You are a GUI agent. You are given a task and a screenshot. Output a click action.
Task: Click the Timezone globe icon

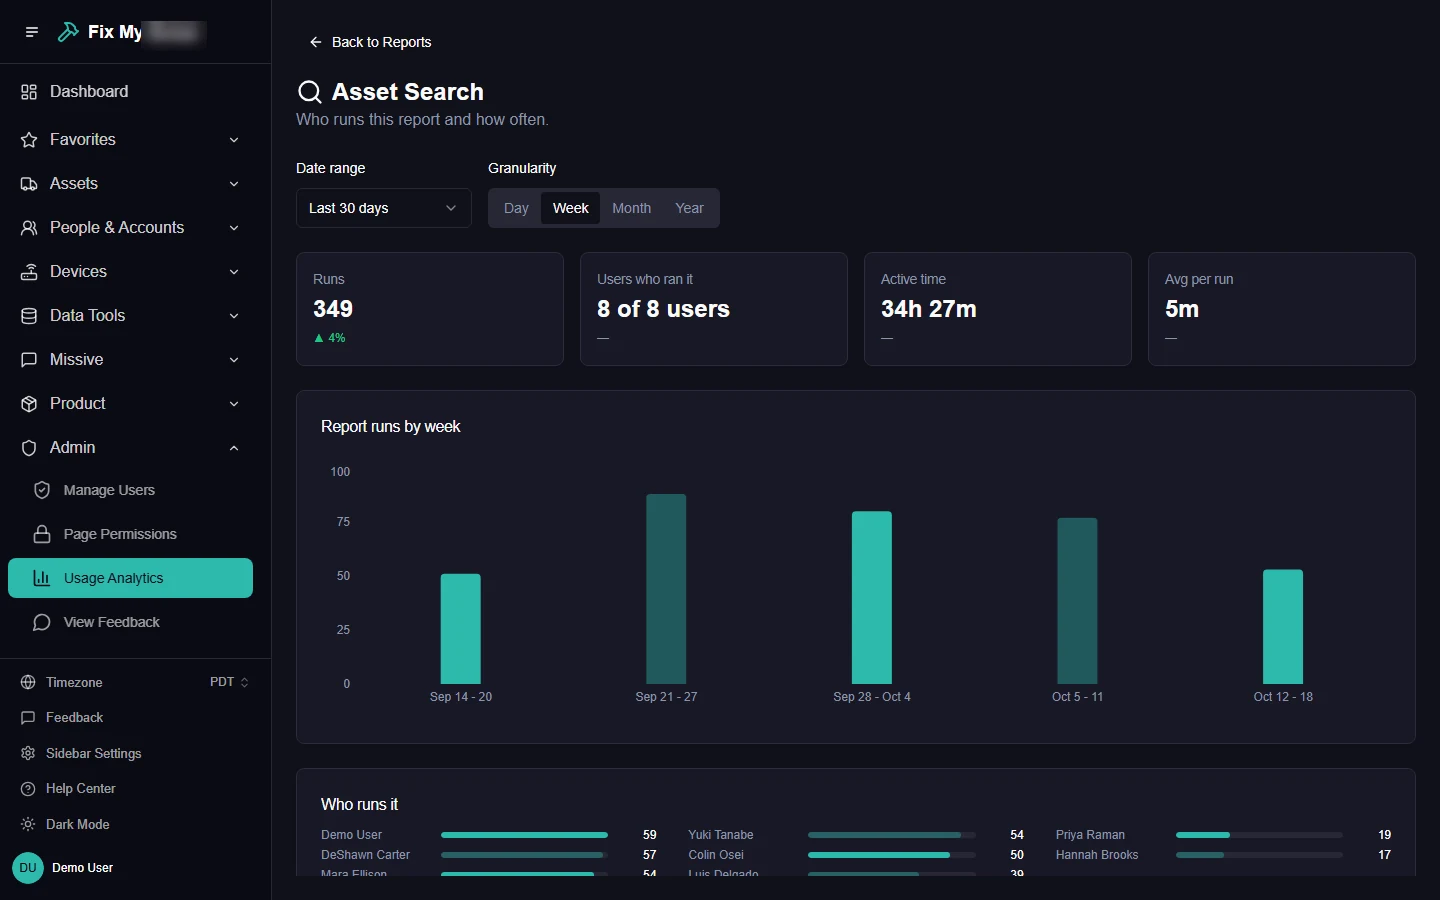(x=28, y=682)
